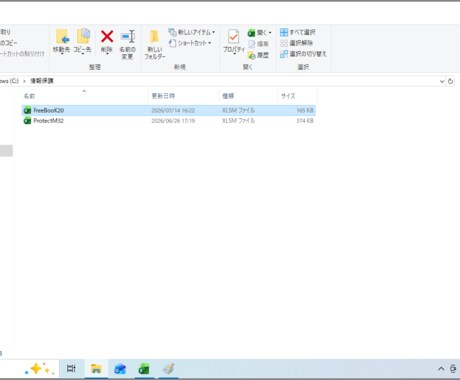Click the modified date of FreeBooK20
460x380 pixels.
[x=173, y=110]
